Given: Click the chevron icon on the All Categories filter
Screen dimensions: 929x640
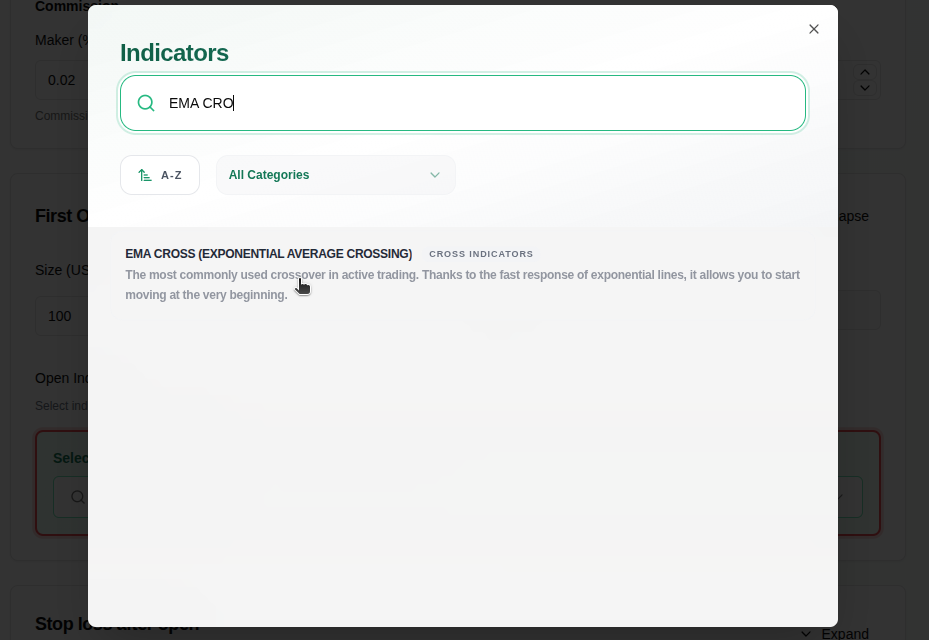Looking at the screenshot, I should [x=435, y=175].
